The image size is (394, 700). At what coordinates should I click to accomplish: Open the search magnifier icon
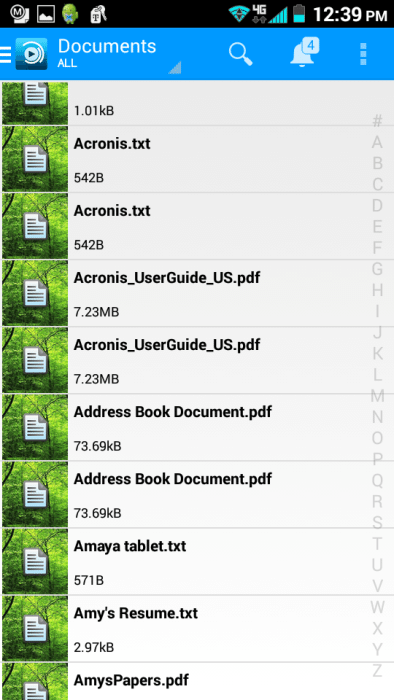pyautogui.click(x=241, y=54)
